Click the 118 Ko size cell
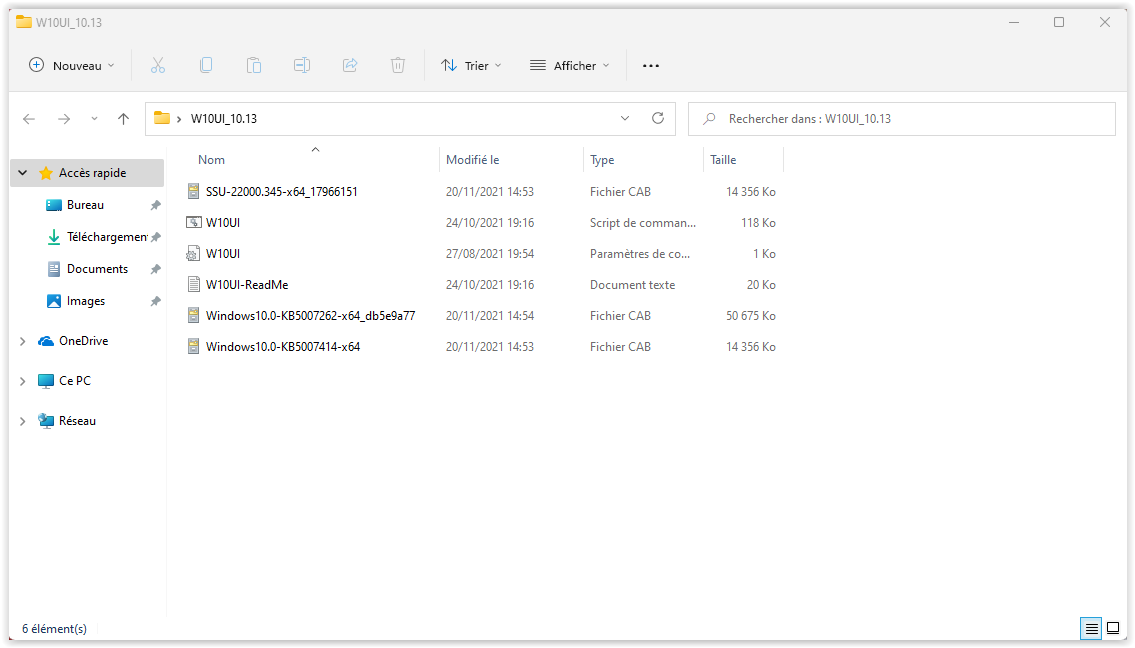1135x648 pixels. 758,223
